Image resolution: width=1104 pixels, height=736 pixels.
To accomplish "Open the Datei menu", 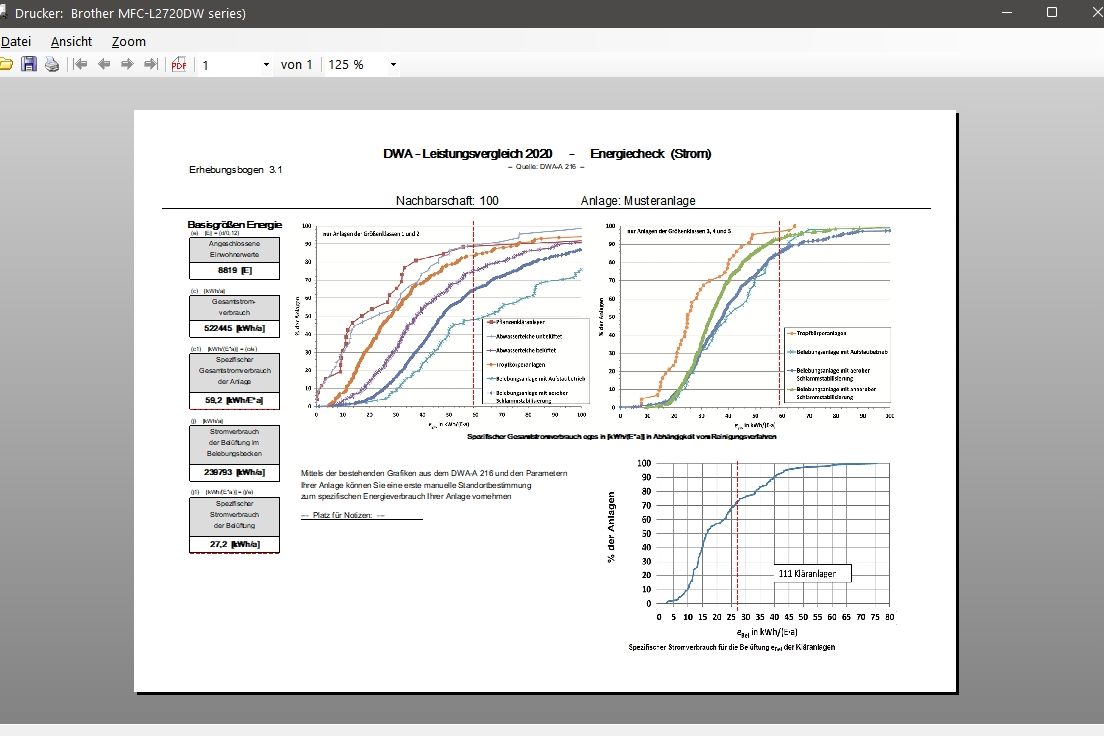I will pyautogui.click(x=16, y=41).
